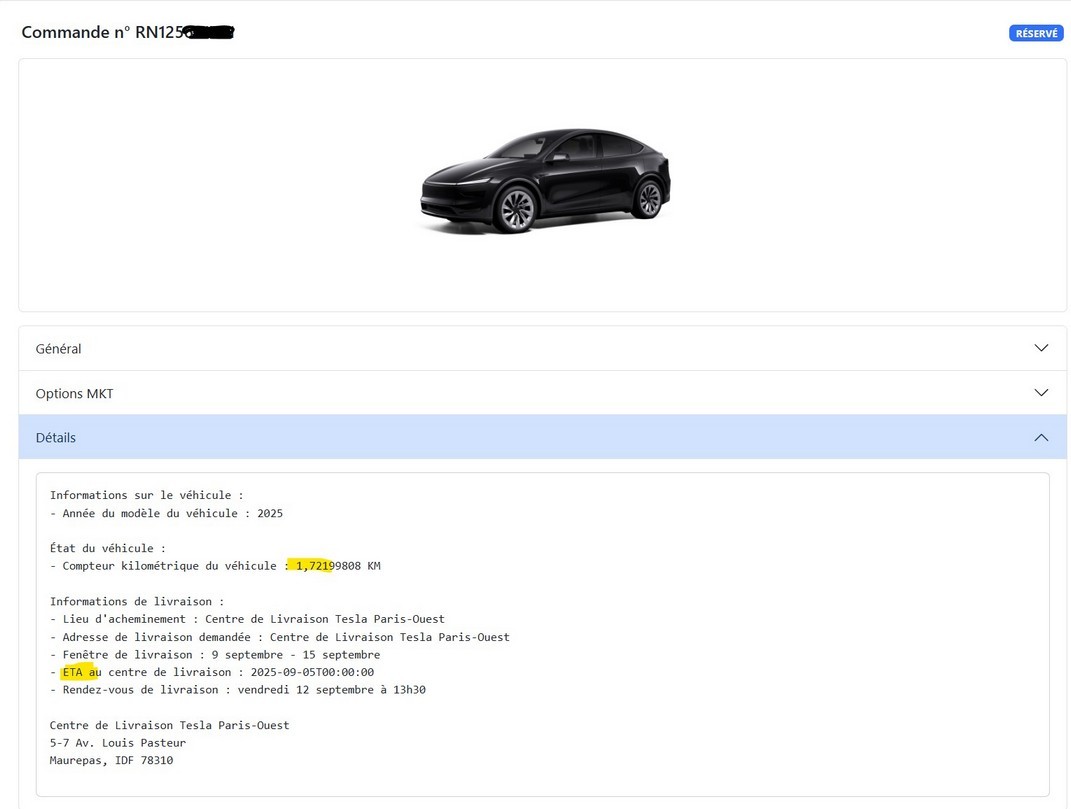This screenshot has height=809, width=1071.
Task: Click the odometer value 1,72199808 KM
Action: tap(338, 566)
